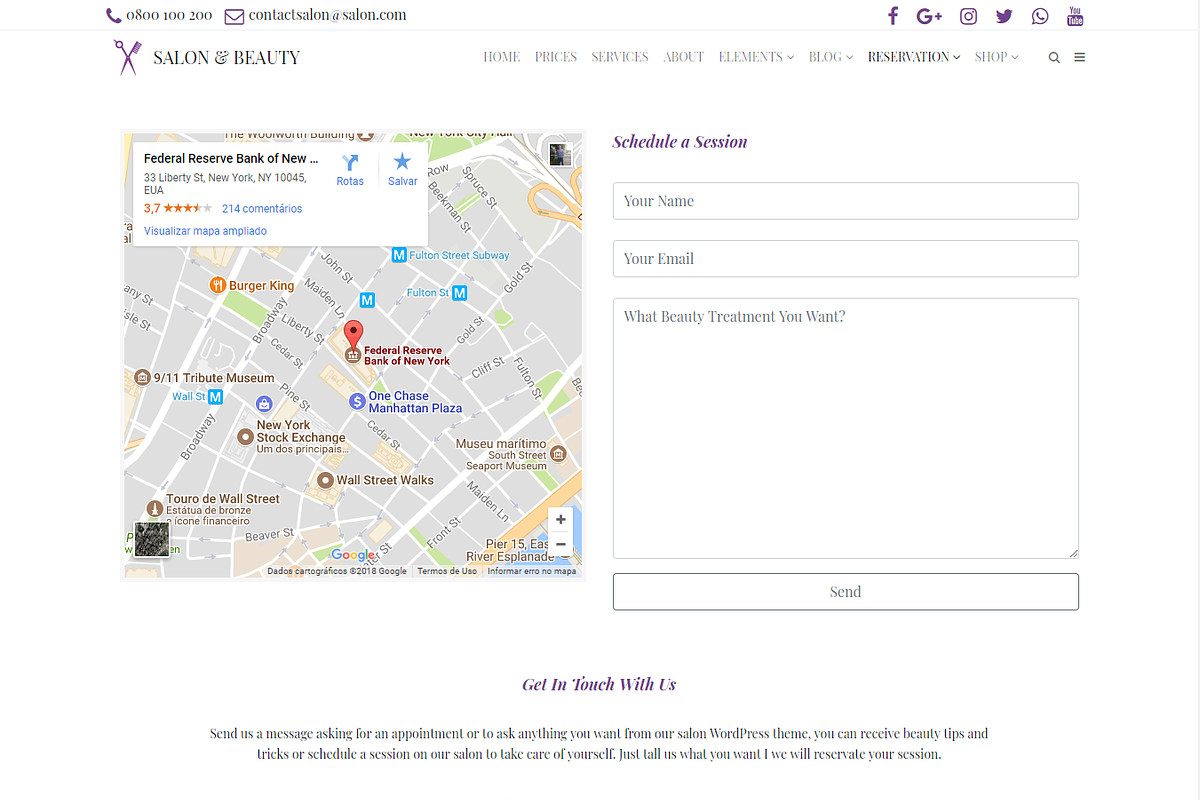Open the WhatsApp social icon
Viewport: 1200px width, 800px height.
1041,16
